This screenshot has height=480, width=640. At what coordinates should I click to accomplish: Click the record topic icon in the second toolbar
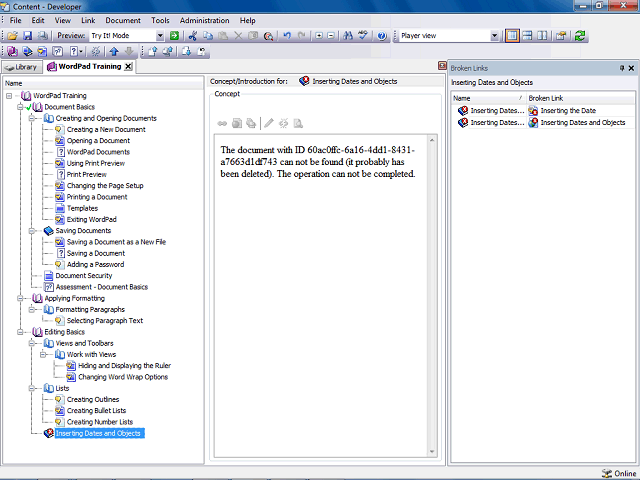42,51
